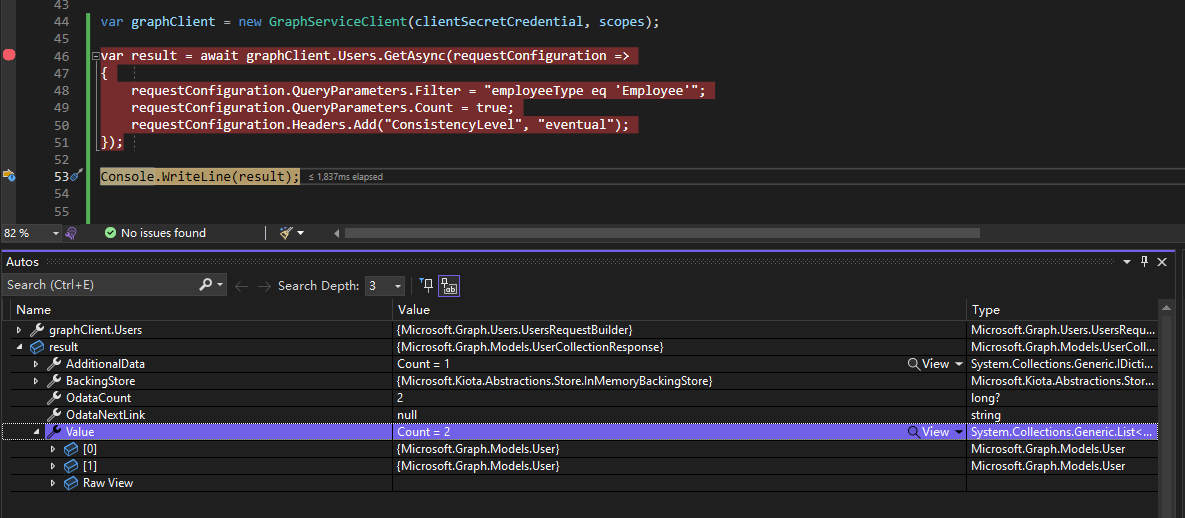This screenshot has height=518, width=1185.
Task: Click into the Search (Ctrl+E) input field
Action: [98, 285]
